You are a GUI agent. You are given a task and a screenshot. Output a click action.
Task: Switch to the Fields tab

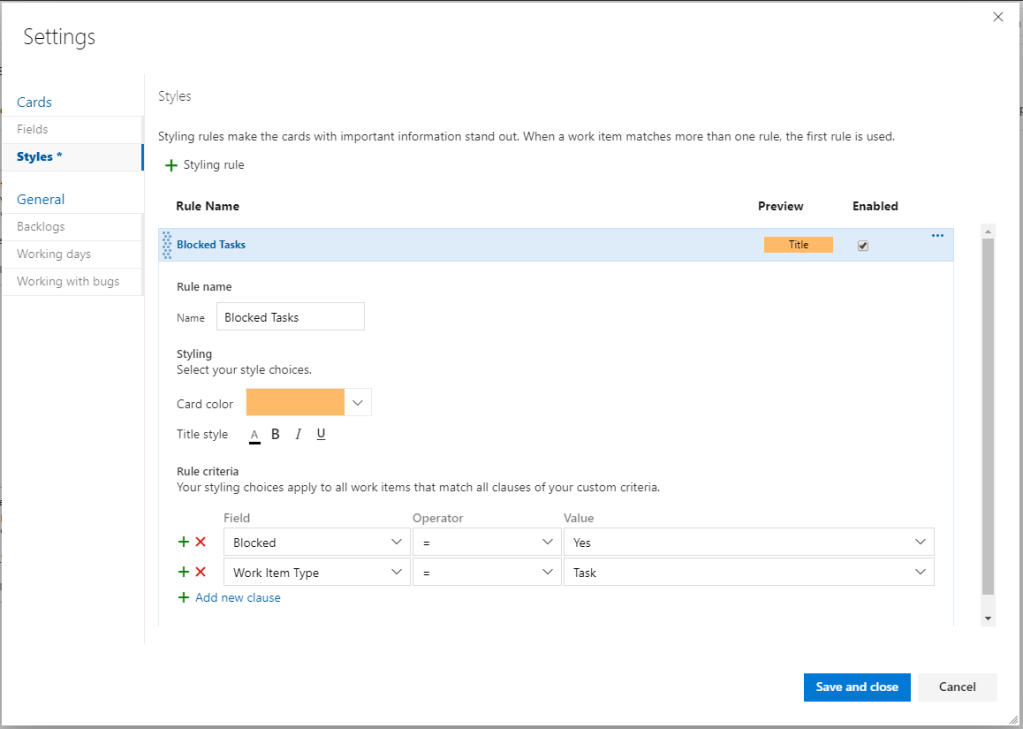click(x=33, y=129)
